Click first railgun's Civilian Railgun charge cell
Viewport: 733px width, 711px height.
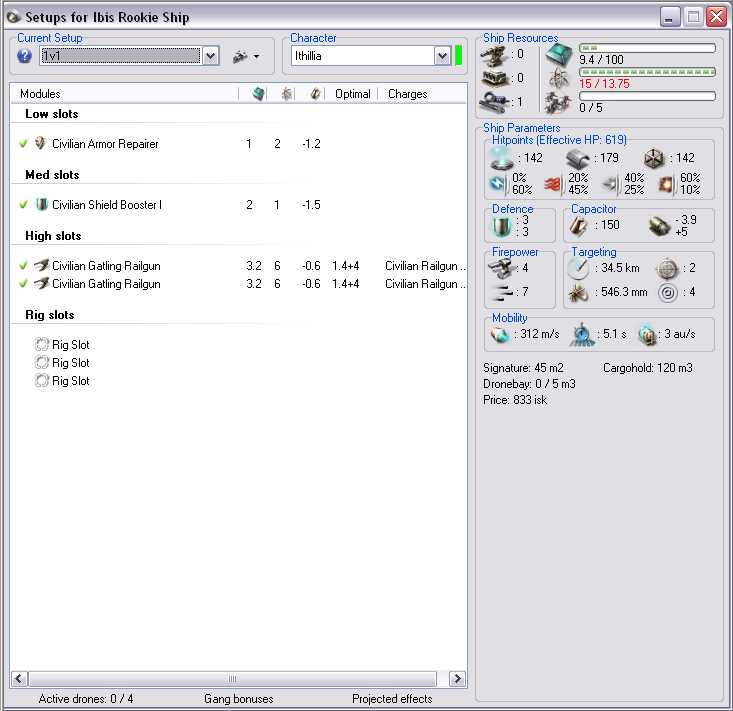click(x=425, y=266)
